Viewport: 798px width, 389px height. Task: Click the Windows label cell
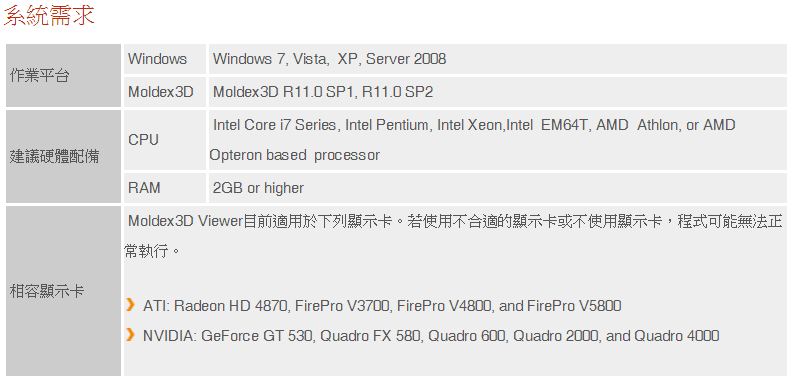point(165,59)
